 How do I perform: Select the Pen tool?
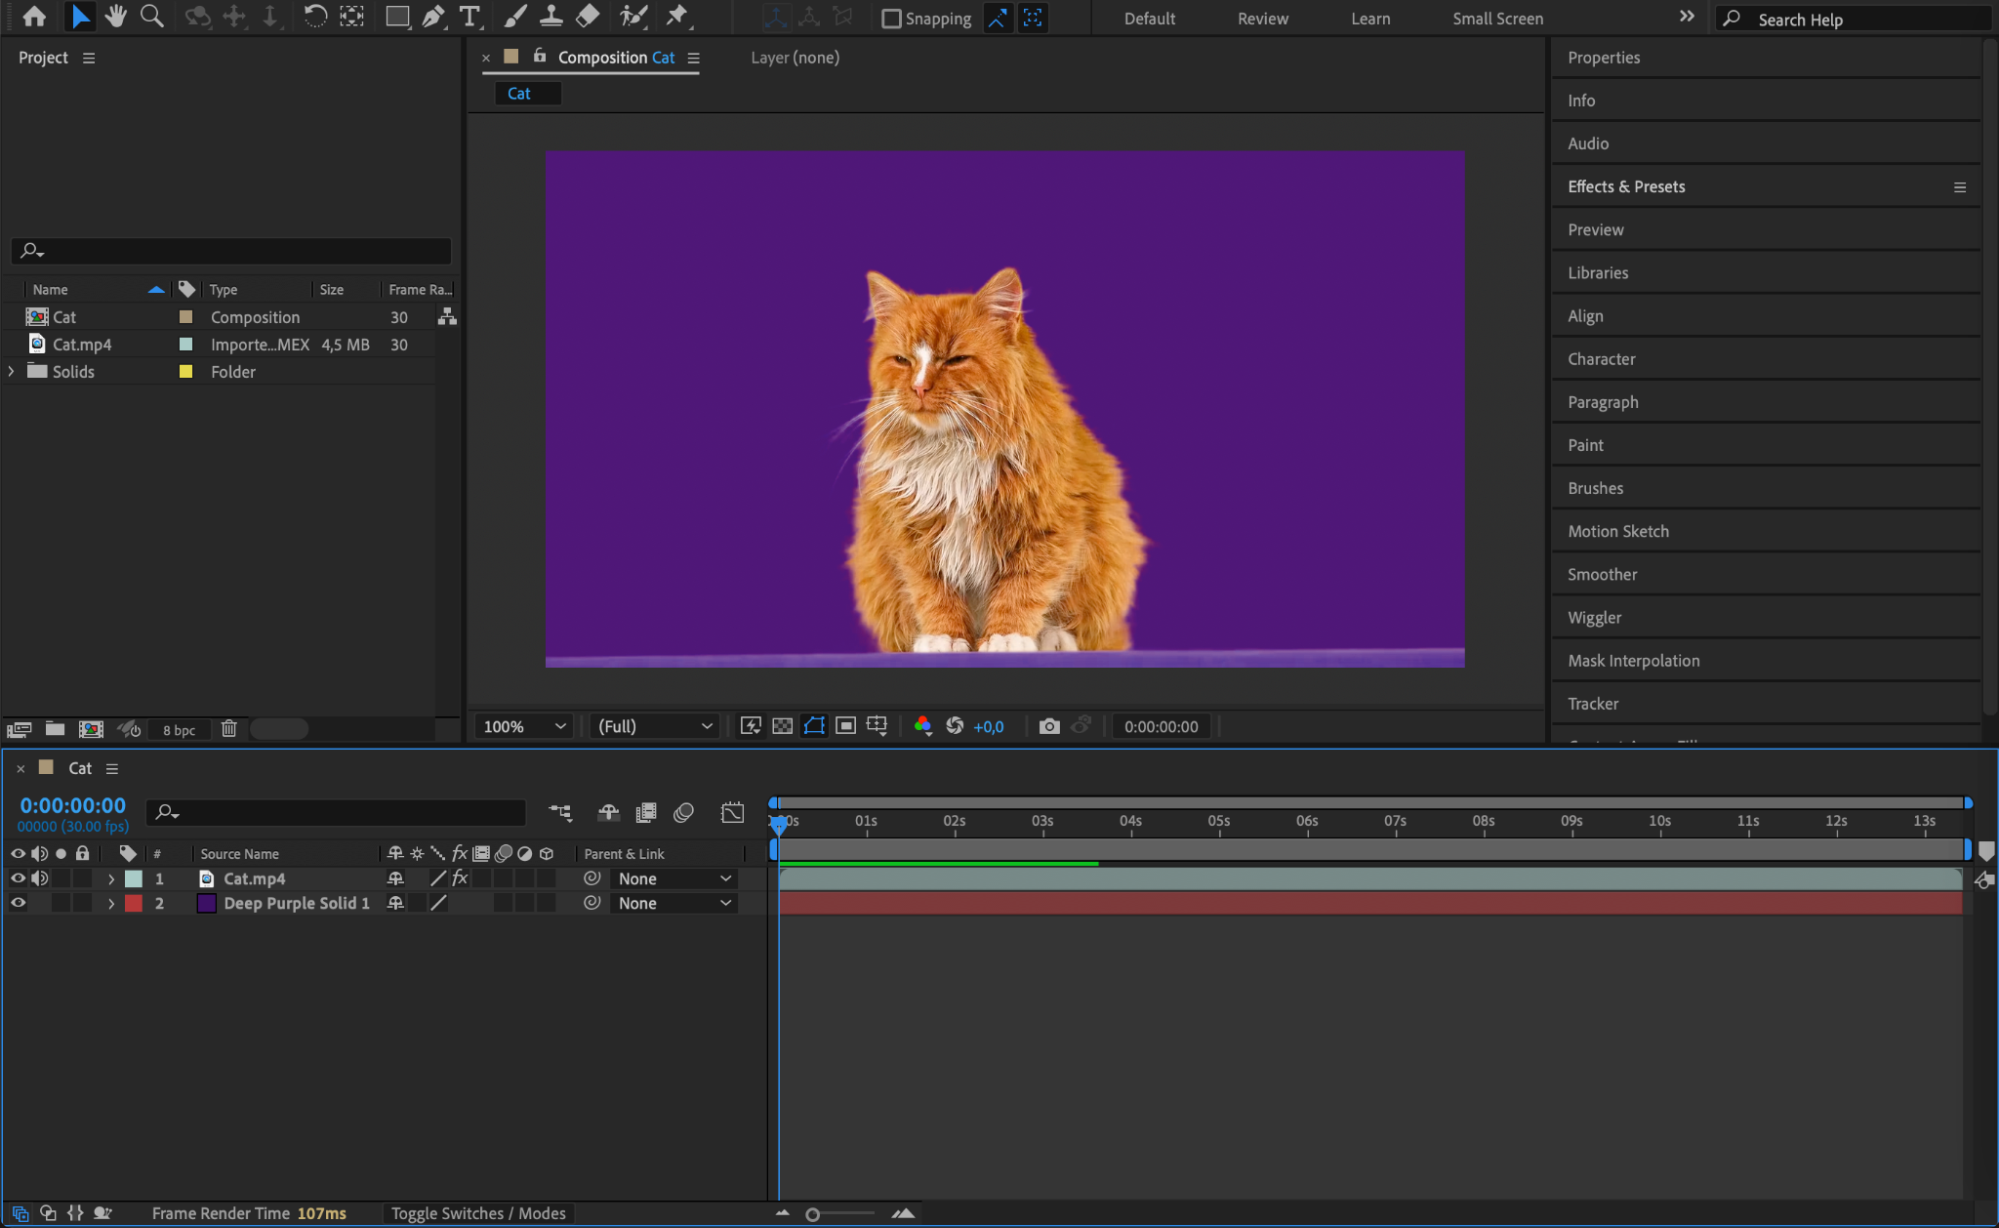click(433, 16)
